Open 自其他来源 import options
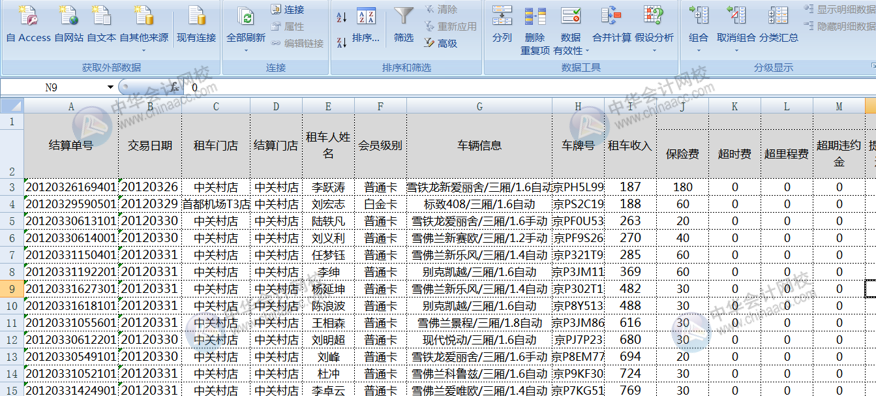This screenshot has height=399, width=877. (144, 28)
